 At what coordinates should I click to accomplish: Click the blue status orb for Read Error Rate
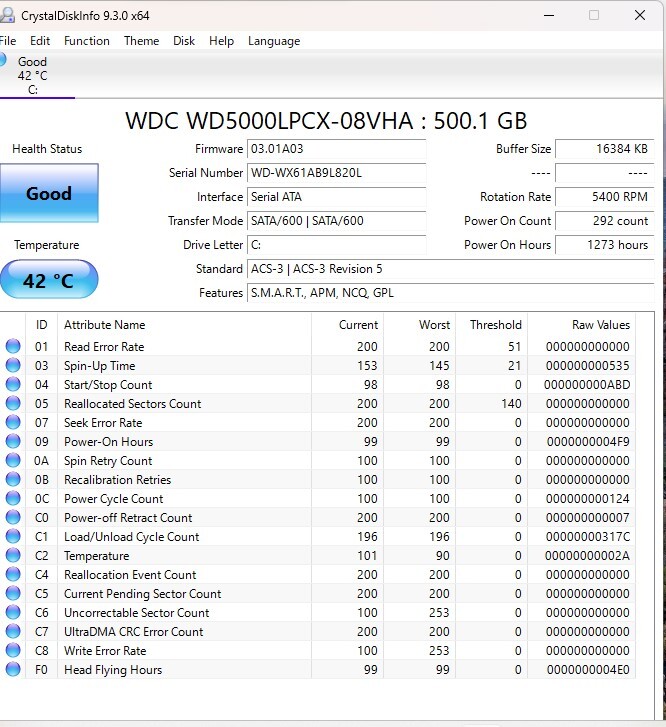(13, 346)
